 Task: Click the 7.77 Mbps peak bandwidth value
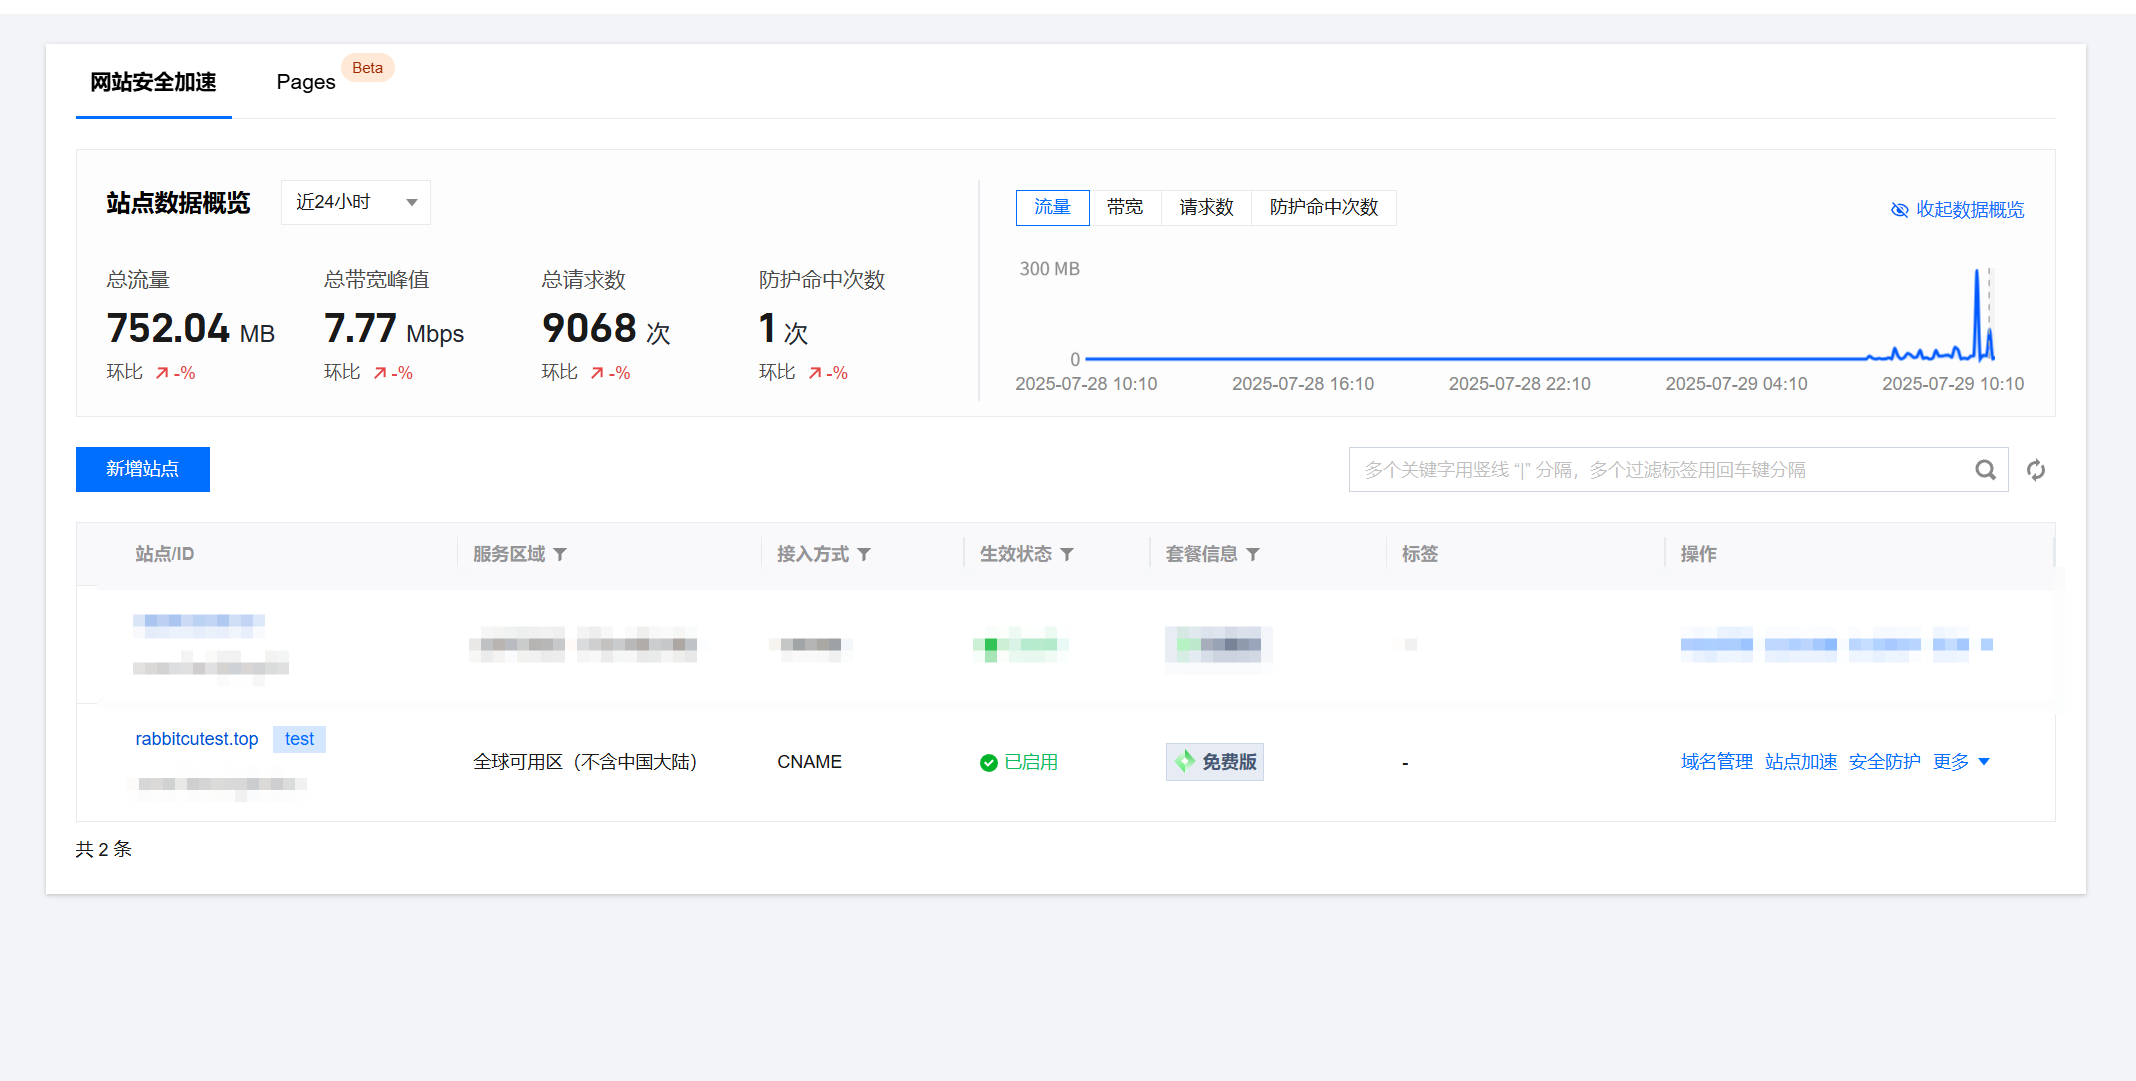coord(394,329)
